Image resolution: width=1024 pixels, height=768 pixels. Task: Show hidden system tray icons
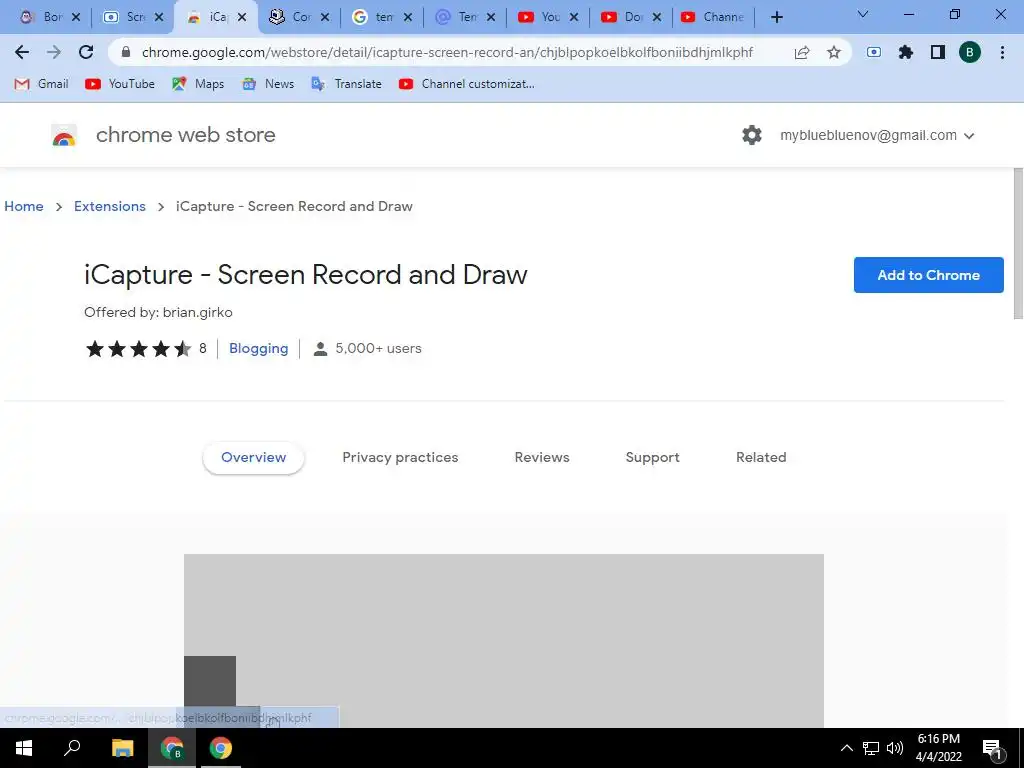(x=846, y=748)
